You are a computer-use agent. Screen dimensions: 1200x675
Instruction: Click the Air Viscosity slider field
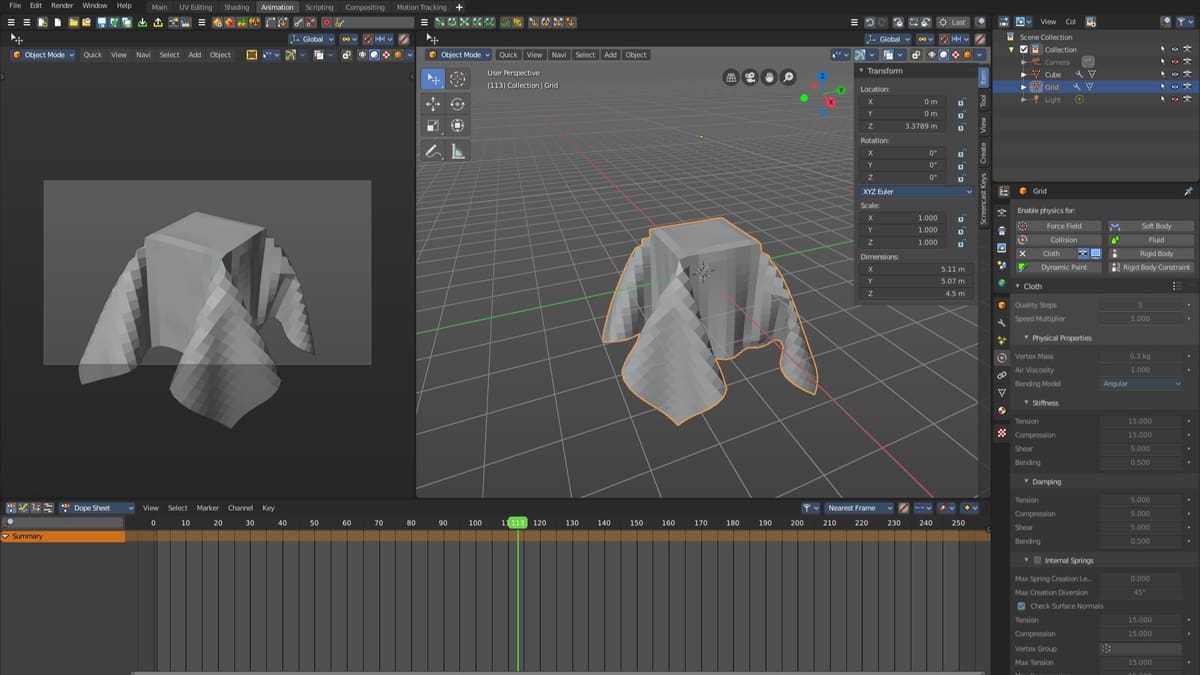pyautogui.click(x=1141, y=370)
